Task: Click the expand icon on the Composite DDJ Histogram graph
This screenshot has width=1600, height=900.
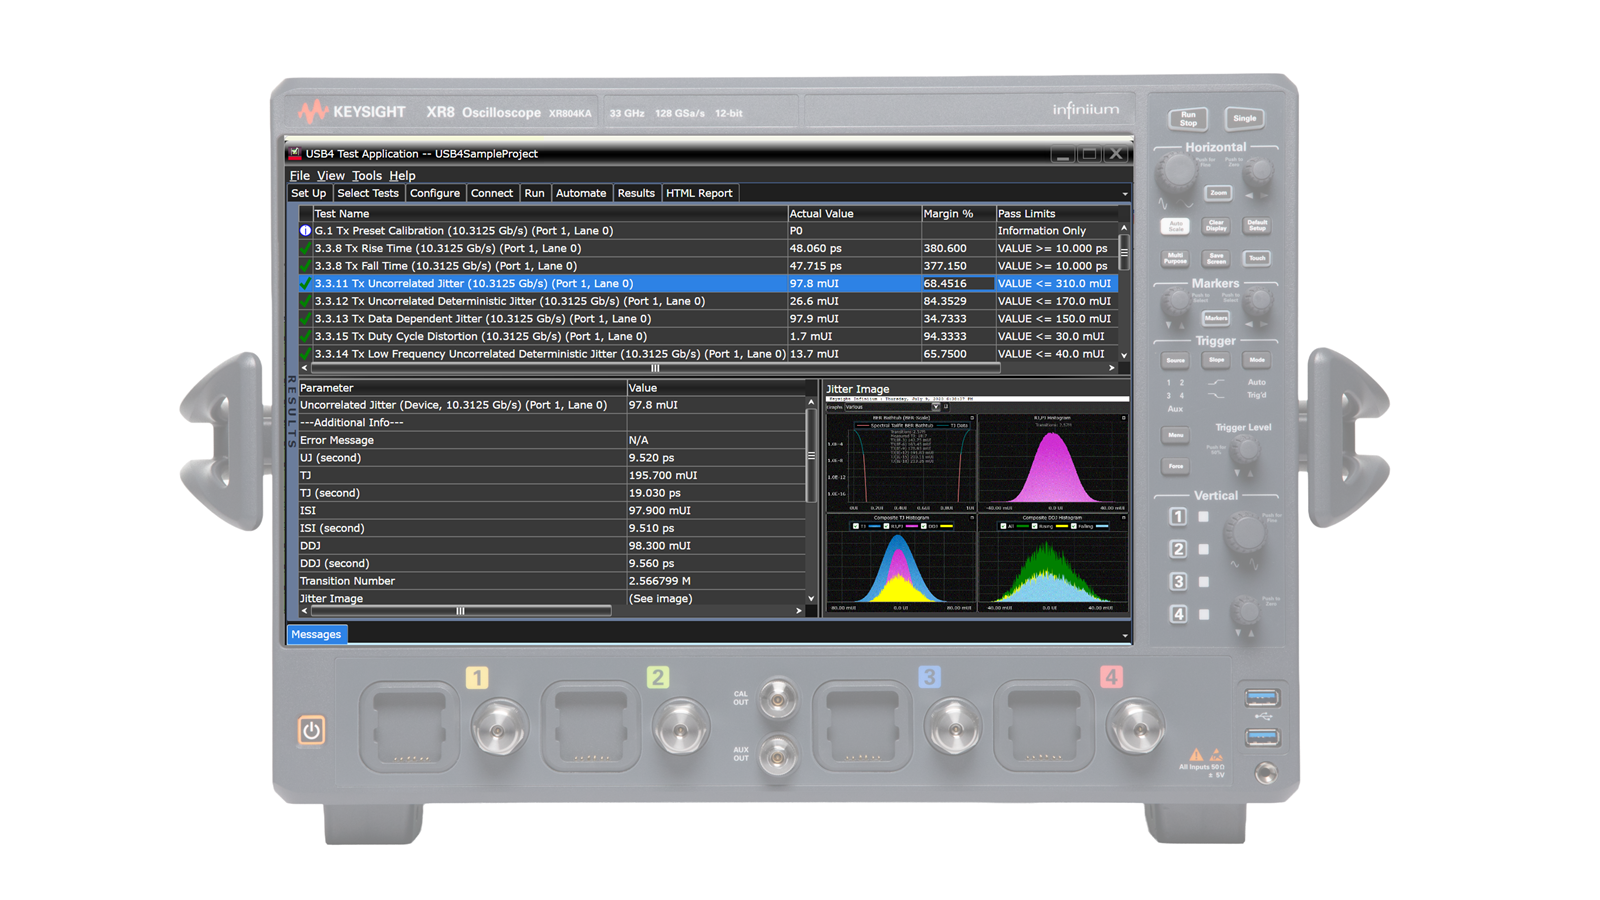Action: pyautogui.click(x=1122, y=518)
